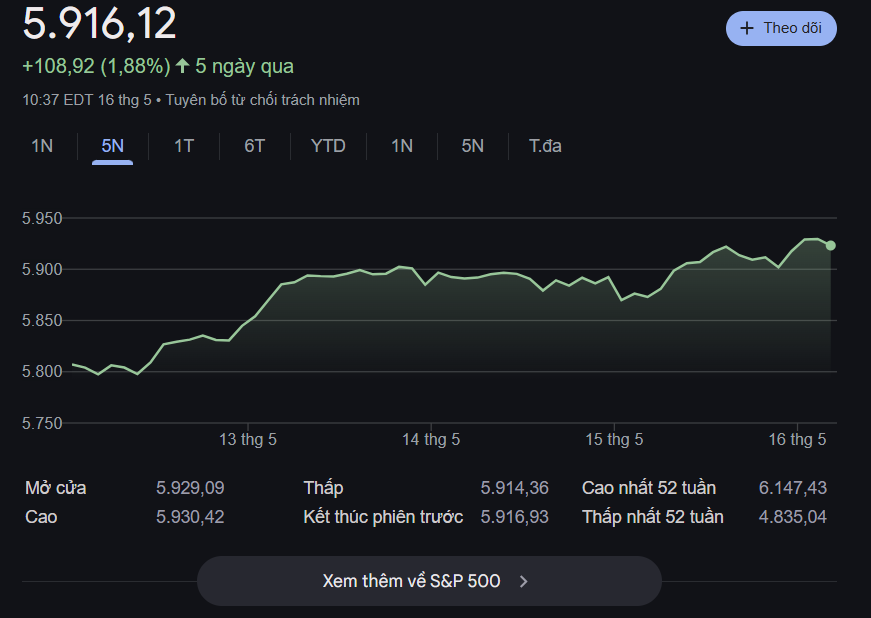Image resolution: width=871 pixels, height=618 pixels.
Task: Click the change value +108,92 (1,88%)
Action: (x=97, y=66)
